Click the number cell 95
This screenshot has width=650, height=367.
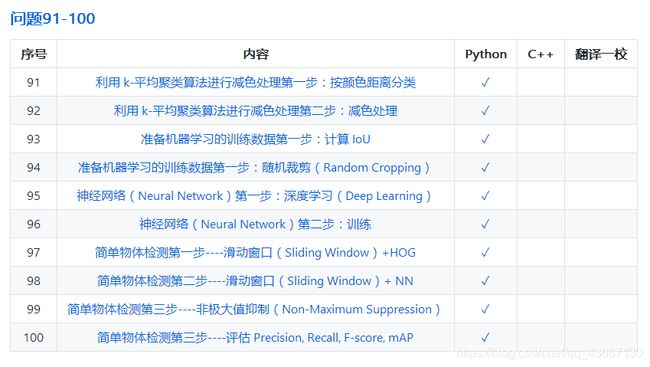34,196
